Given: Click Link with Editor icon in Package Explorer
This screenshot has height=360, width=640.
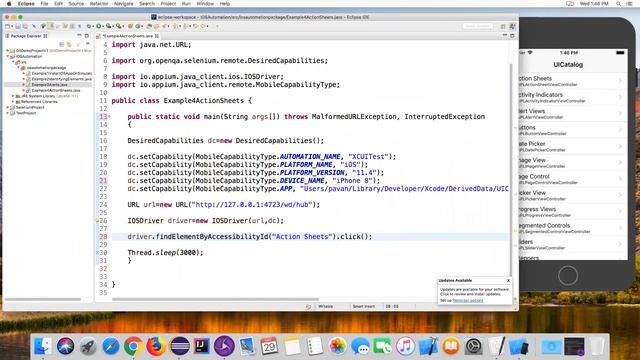Looking at the screenshot, I should pos(69,44).
